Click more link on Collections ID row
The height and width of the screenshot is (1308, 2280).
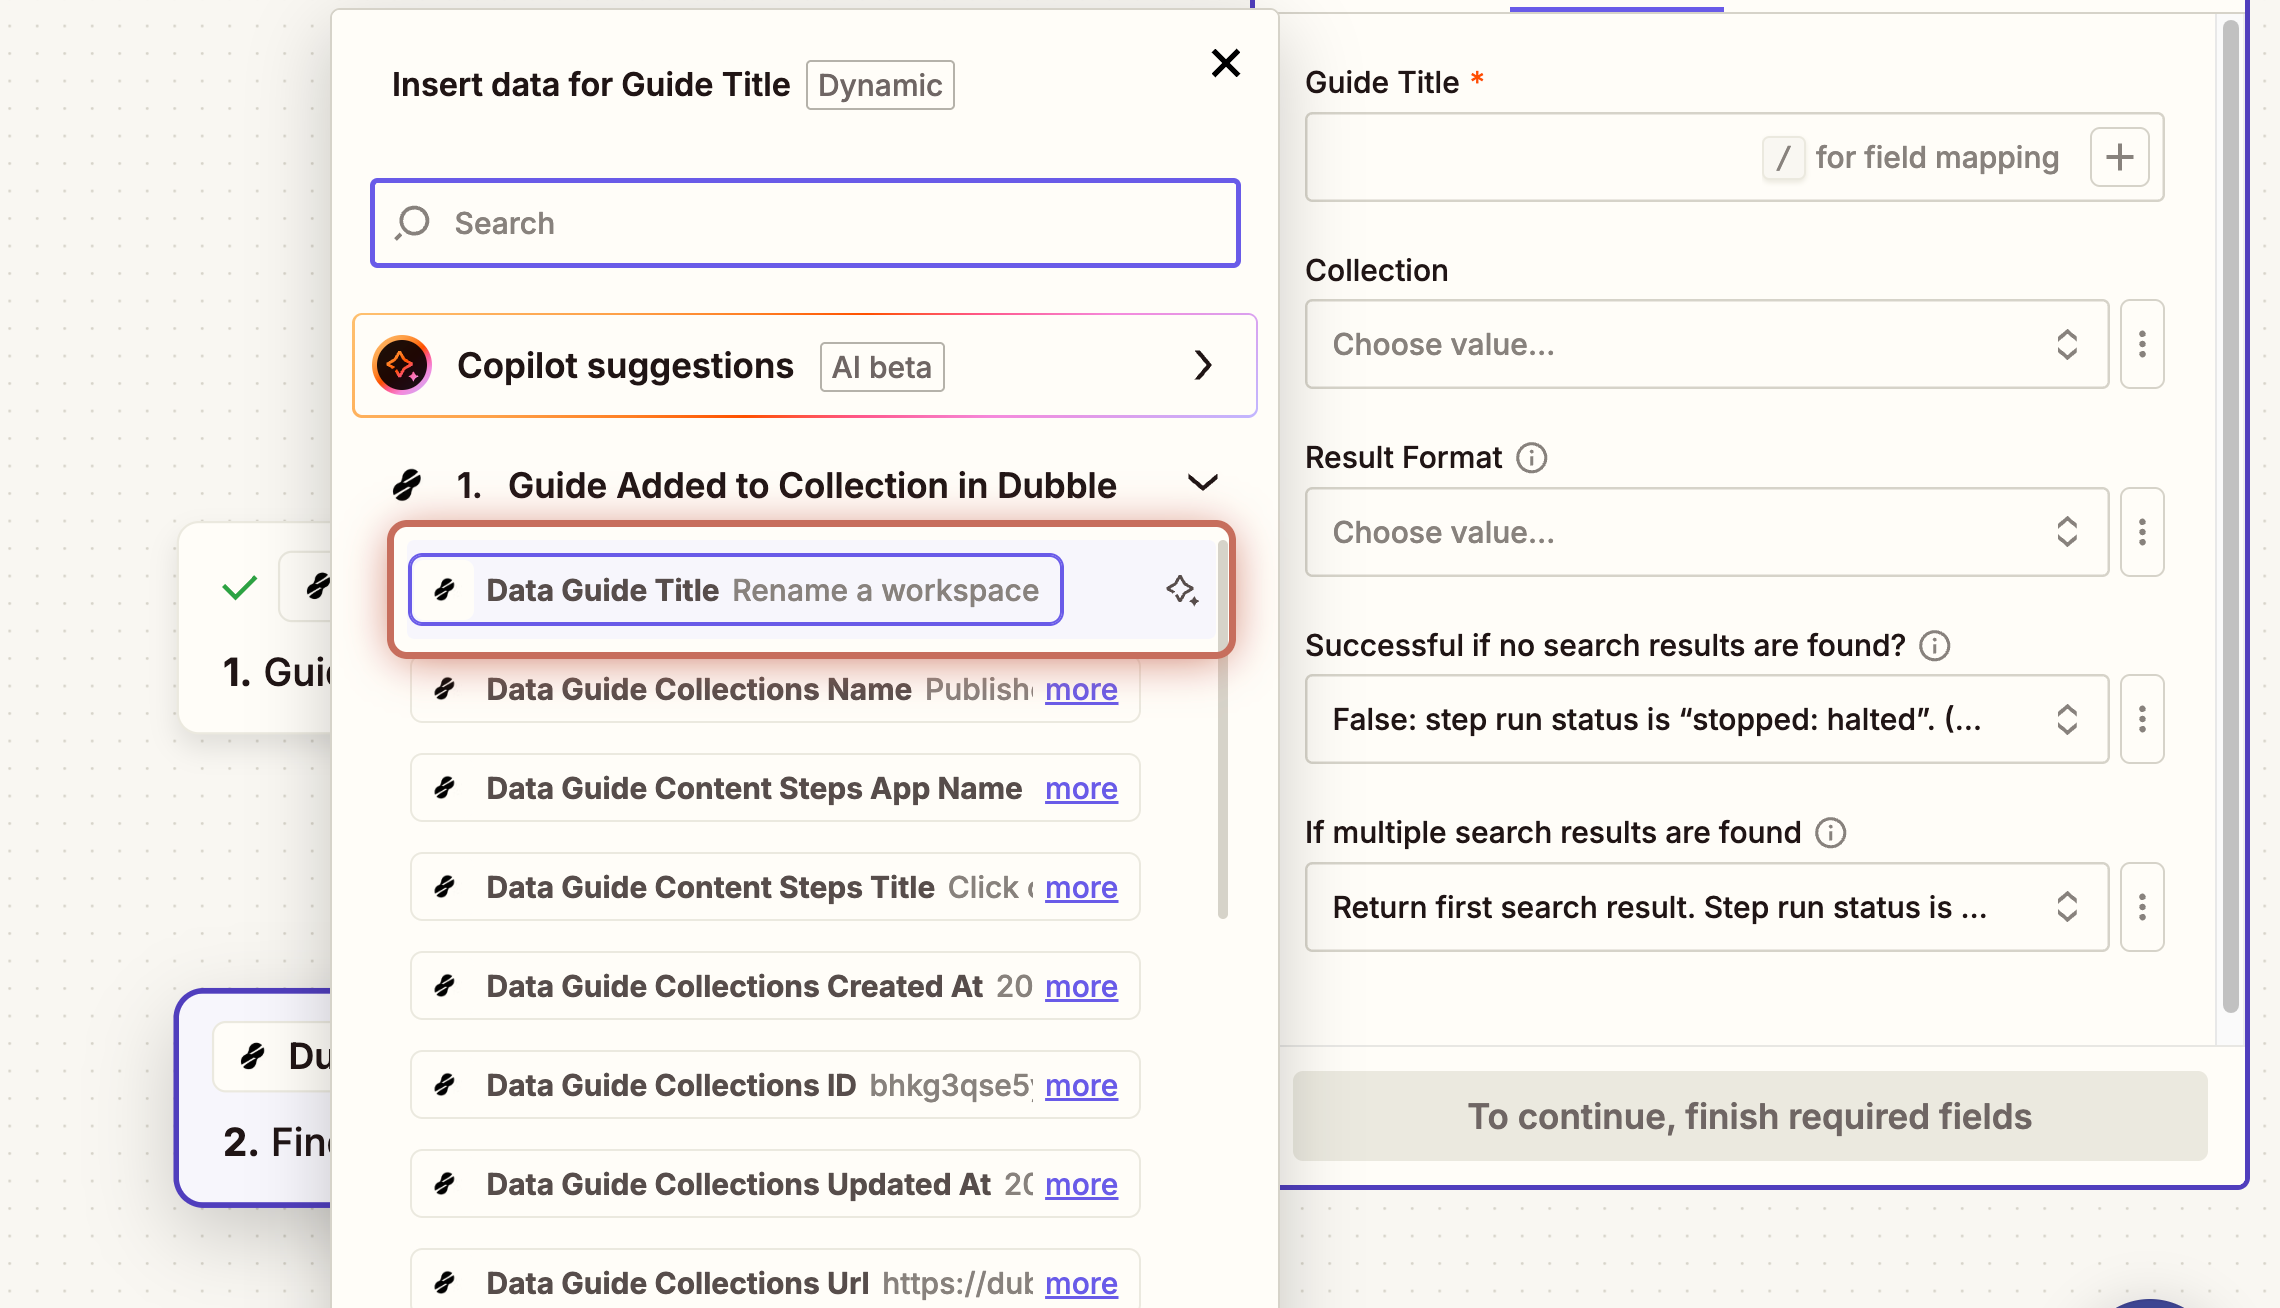click(1081, 1085)
